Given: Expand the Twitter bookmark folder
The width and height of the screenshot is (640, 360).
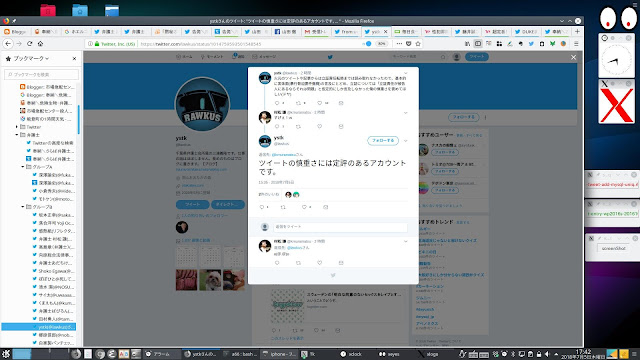Looking at the screenshot, I should click(x=17, y=127).
